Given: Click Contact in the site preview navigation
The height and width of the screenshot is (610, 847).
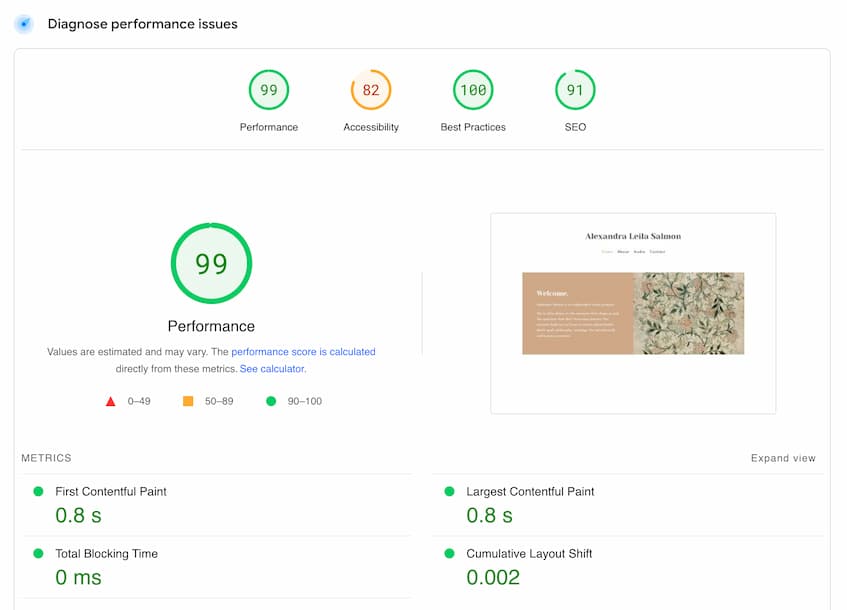Looking at the screenshot, I should [656, 251].
